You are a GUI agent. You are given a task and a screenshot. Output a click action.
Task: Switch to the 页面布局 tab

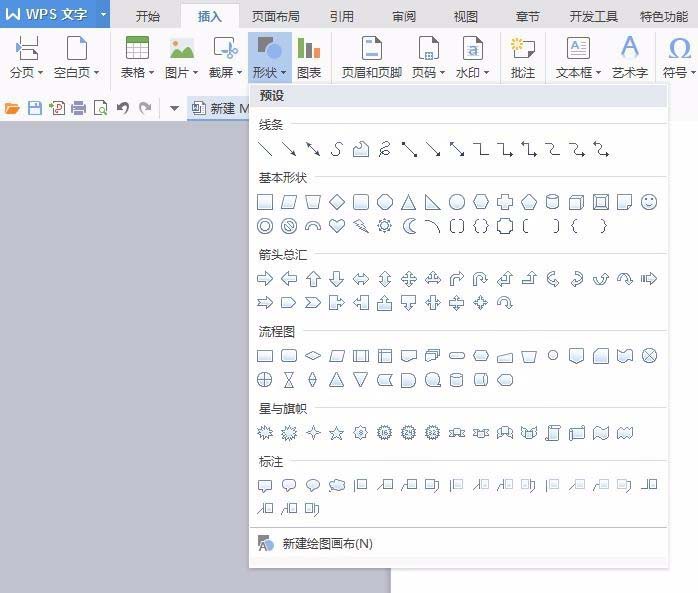coord(275,16)
